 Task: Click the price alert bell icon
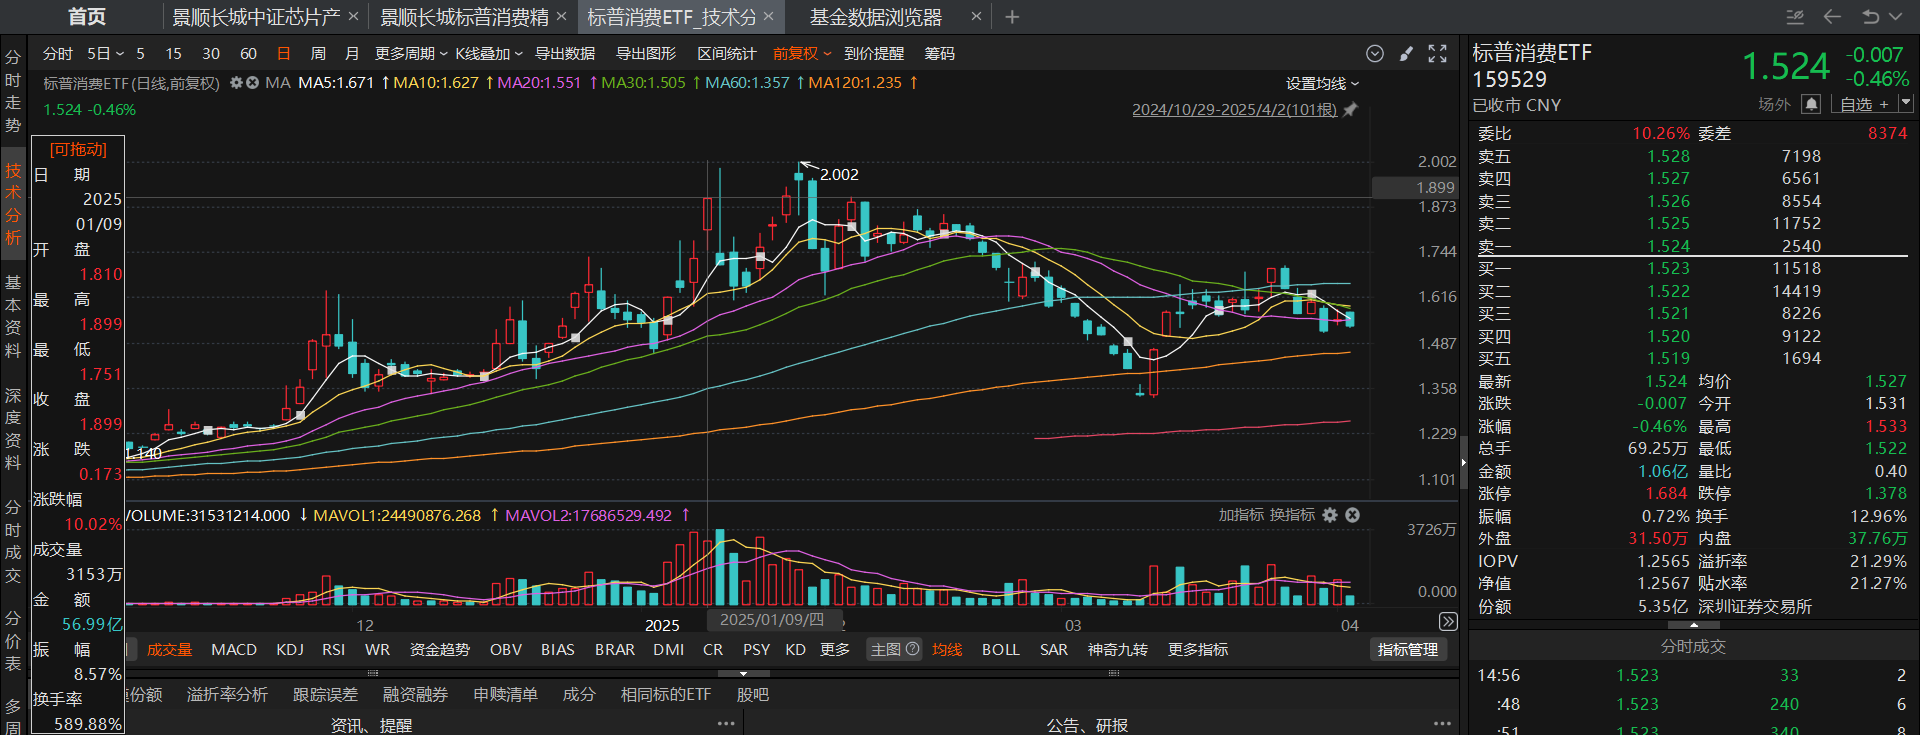[x=1810, y=104]
